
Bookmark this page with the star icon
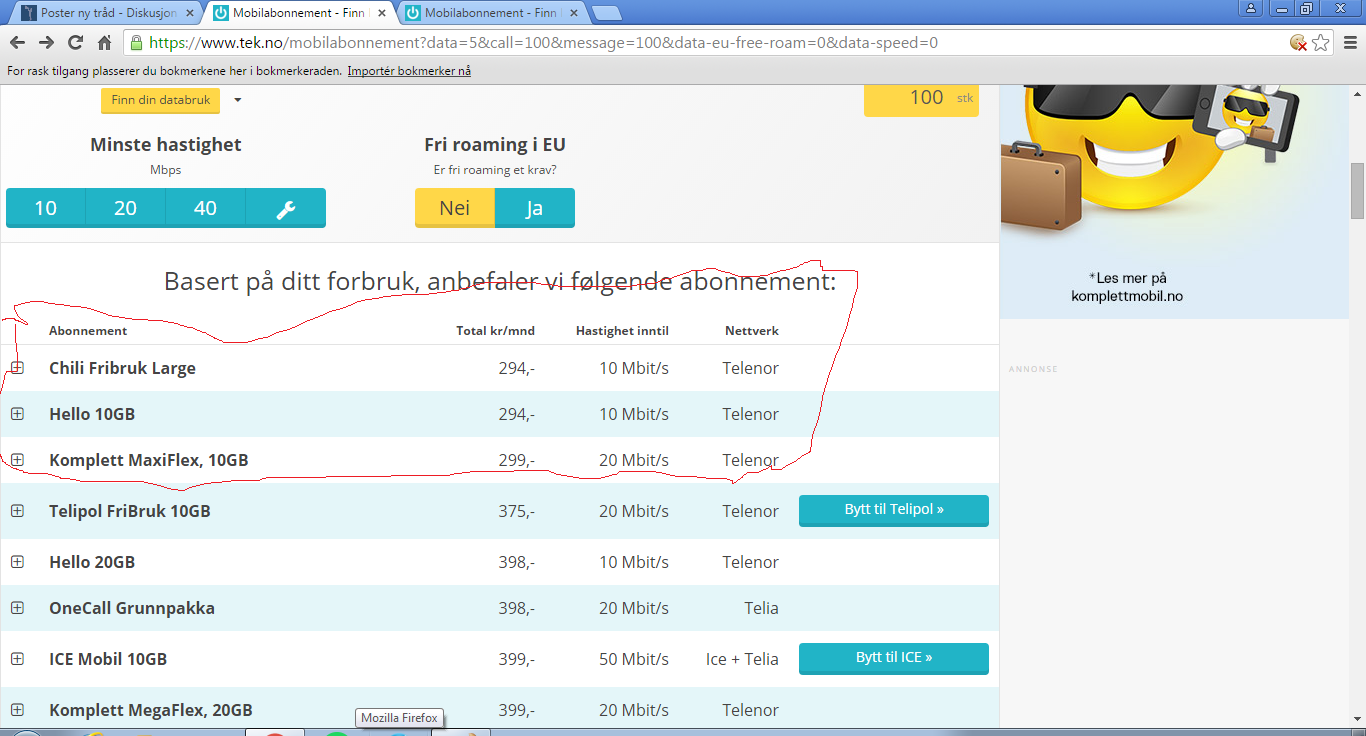click(1321, 43)
